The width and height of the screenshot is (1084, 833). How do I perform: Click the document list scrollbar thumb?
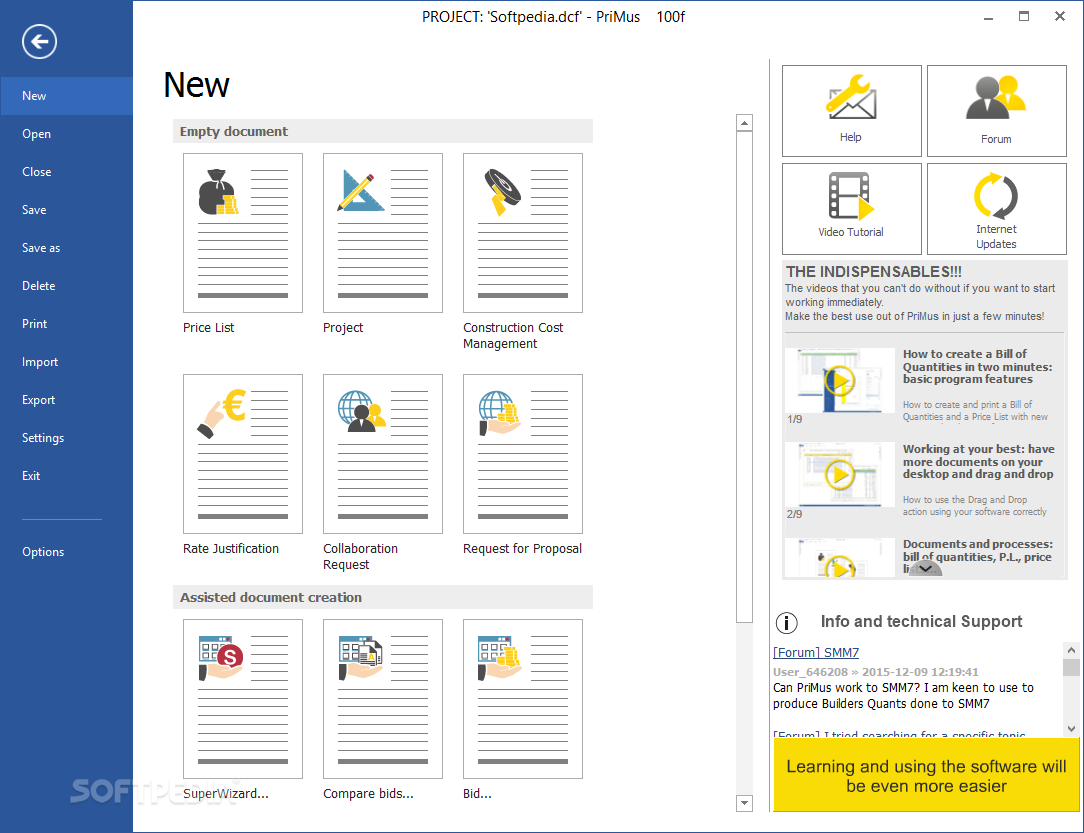pos(745,377)
